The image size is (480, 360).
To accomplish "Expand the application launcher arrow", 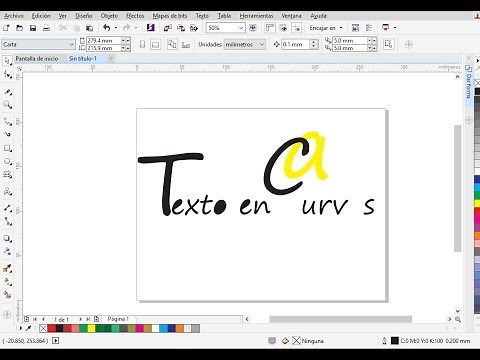I will (395, 28).
